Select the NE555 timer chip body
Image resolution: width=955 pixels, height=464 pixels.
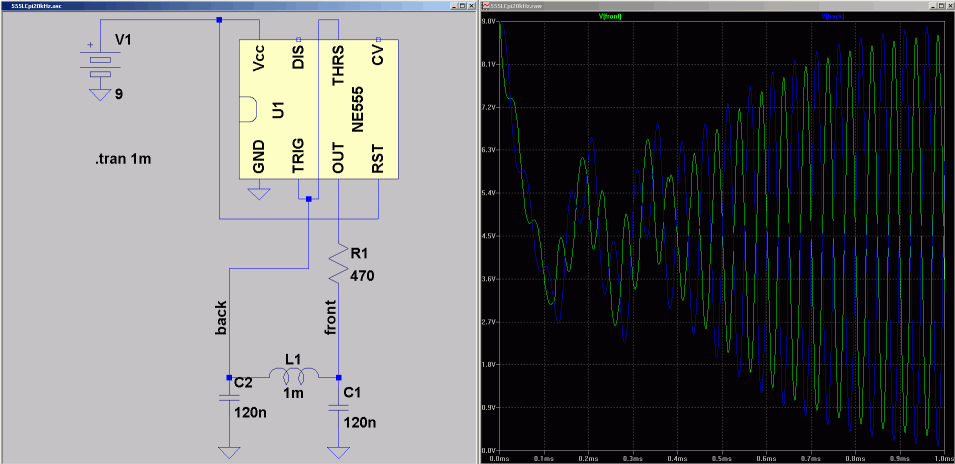click(318, 110)
